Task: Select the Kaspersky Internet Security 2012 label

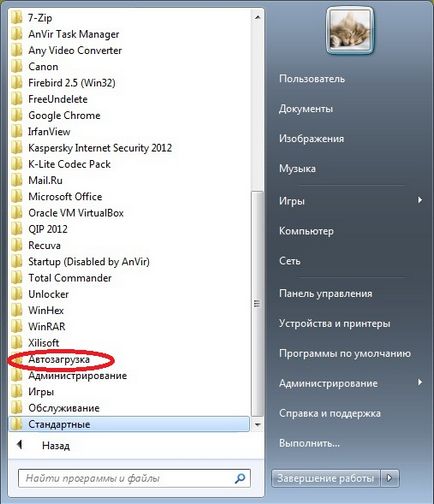Action: coord(100,148)
